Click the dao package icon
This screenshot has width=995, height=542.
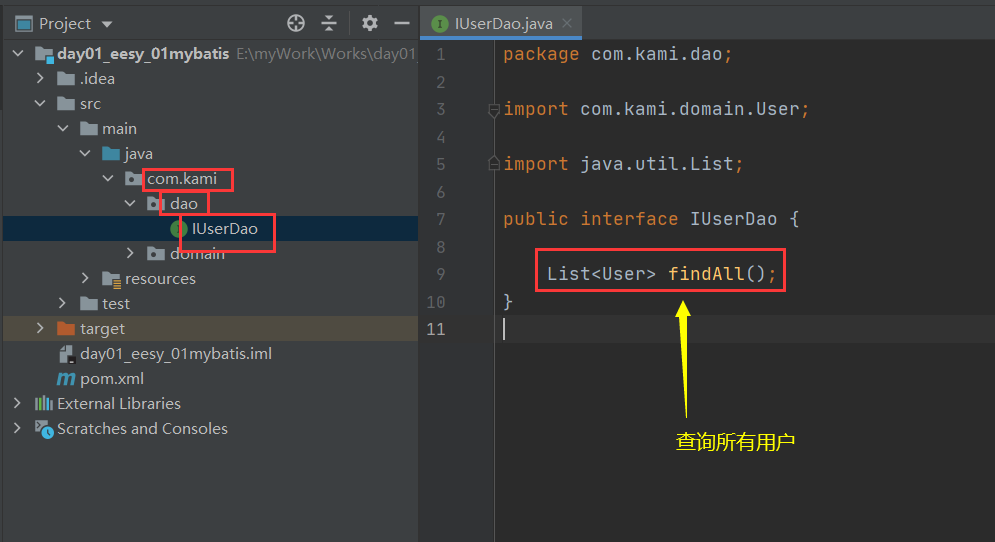tap(156, 204)
